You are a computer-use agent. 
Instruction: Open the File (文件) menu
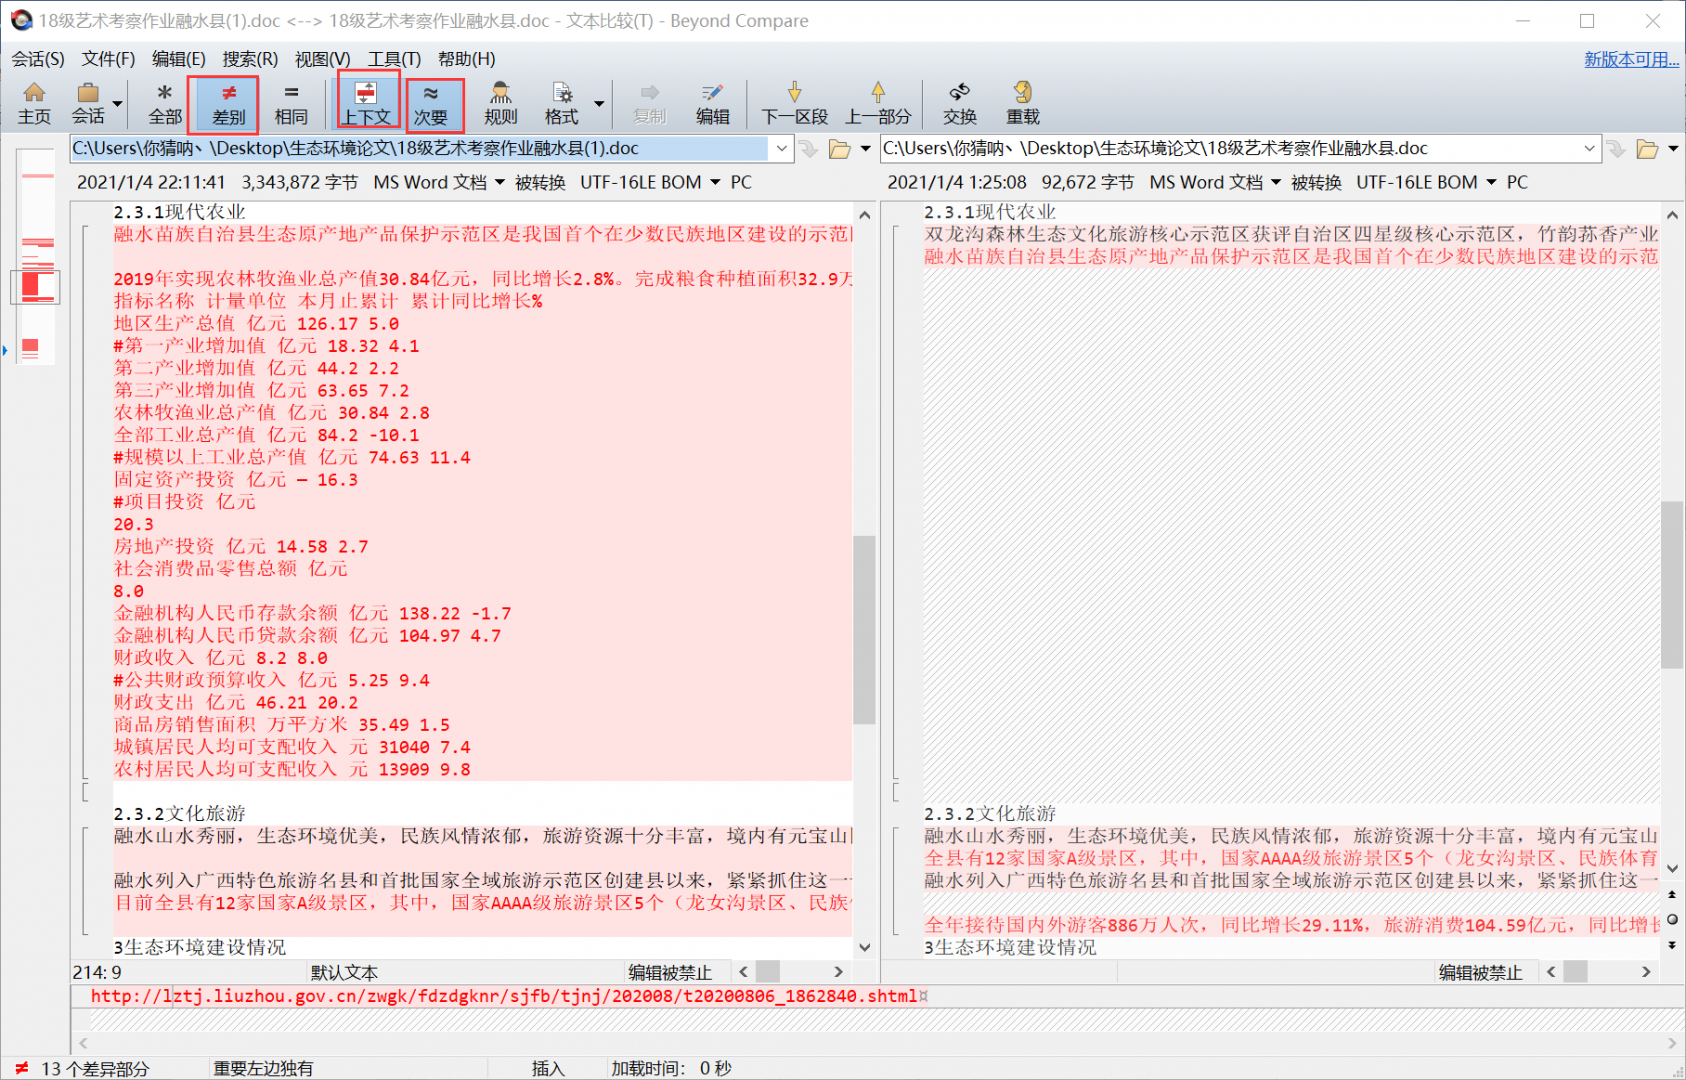tap(108, 59)
